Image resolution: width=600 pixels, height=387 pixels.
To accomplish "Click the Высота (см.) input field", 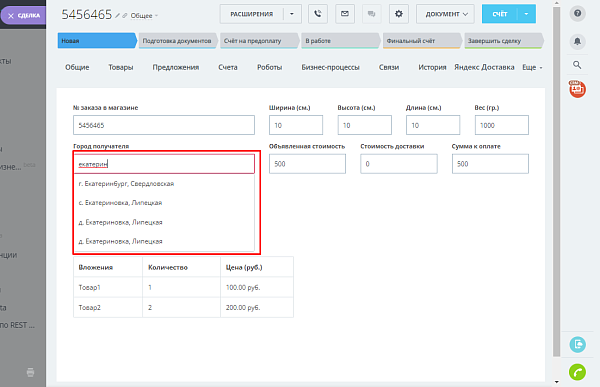I will pyautogui.click(x=364, y=125).
